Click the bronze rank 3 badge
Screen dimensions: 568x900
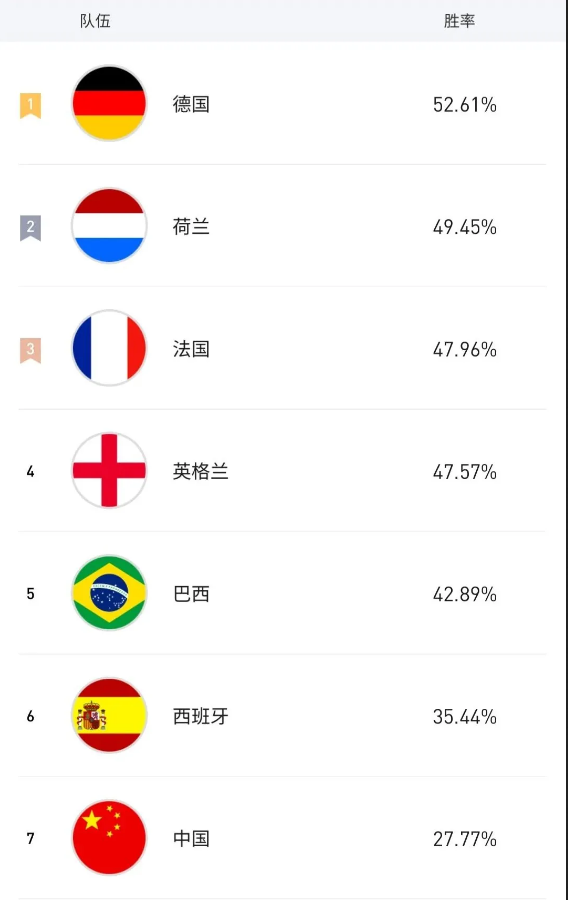tap(30, 350)
